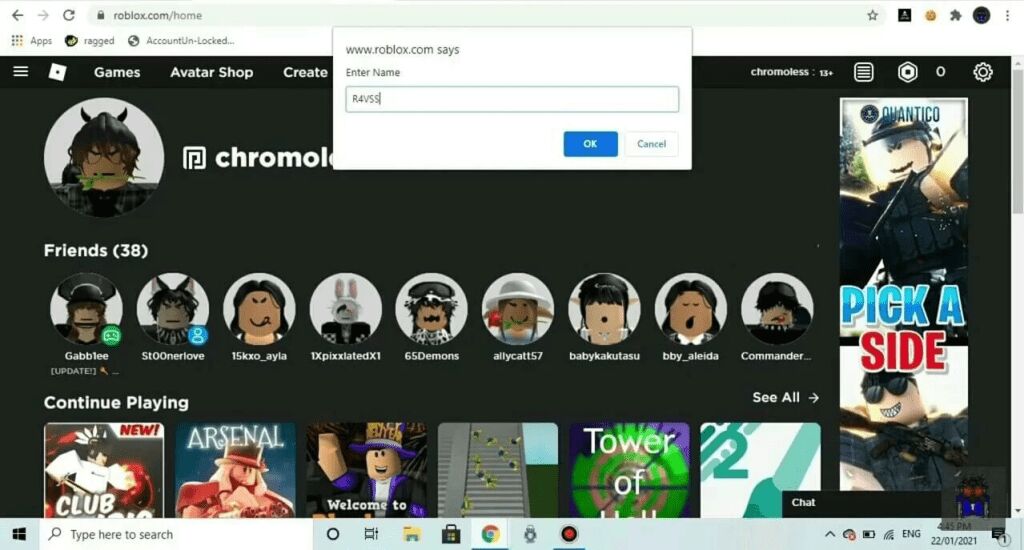This screenshot has width=1024, height=550.
Task: Click the battery icon in the tray
Action: pos(869,534)
